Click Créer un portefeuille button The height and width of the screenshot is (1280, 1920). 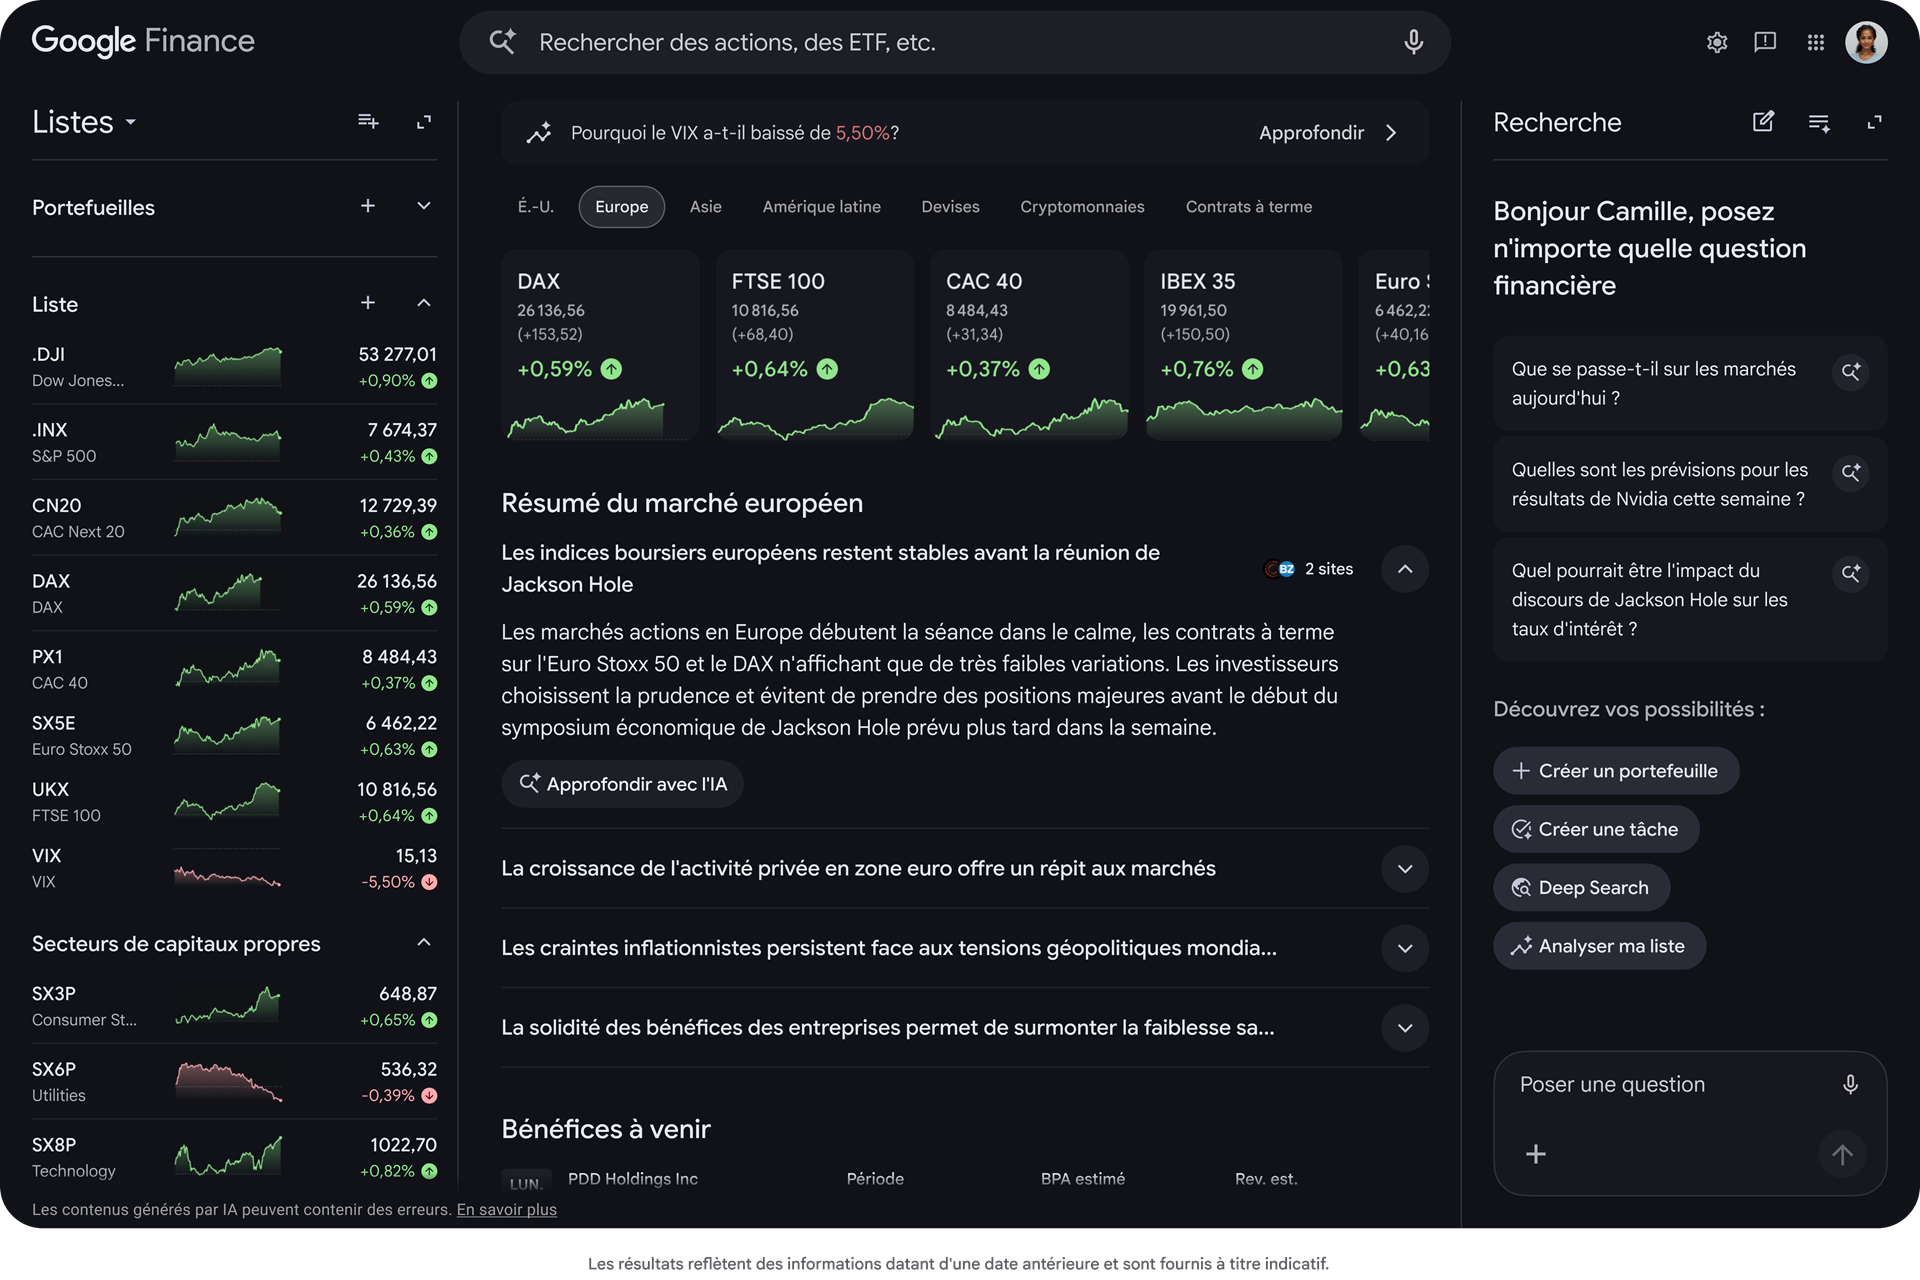pyautogui.click(x=1616, y=771)
